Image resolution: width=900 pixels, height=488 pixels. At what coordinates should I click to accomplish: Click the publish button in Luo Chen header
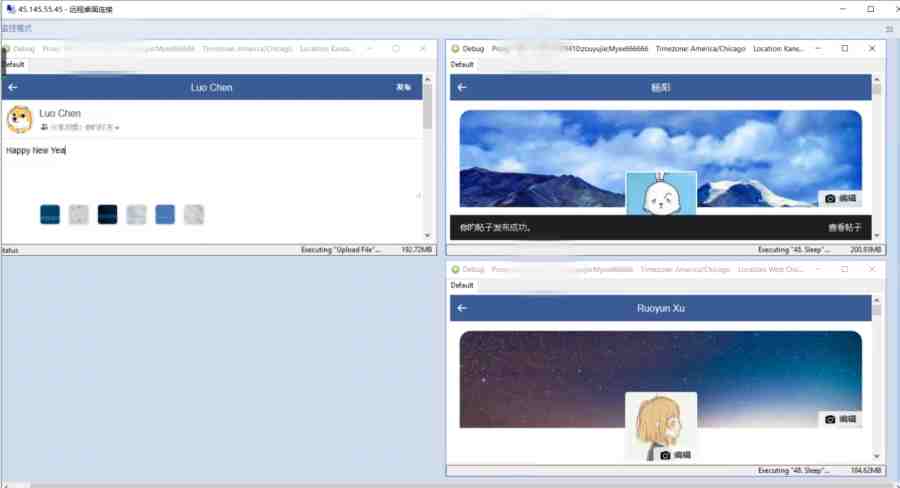tap(403, 87)
